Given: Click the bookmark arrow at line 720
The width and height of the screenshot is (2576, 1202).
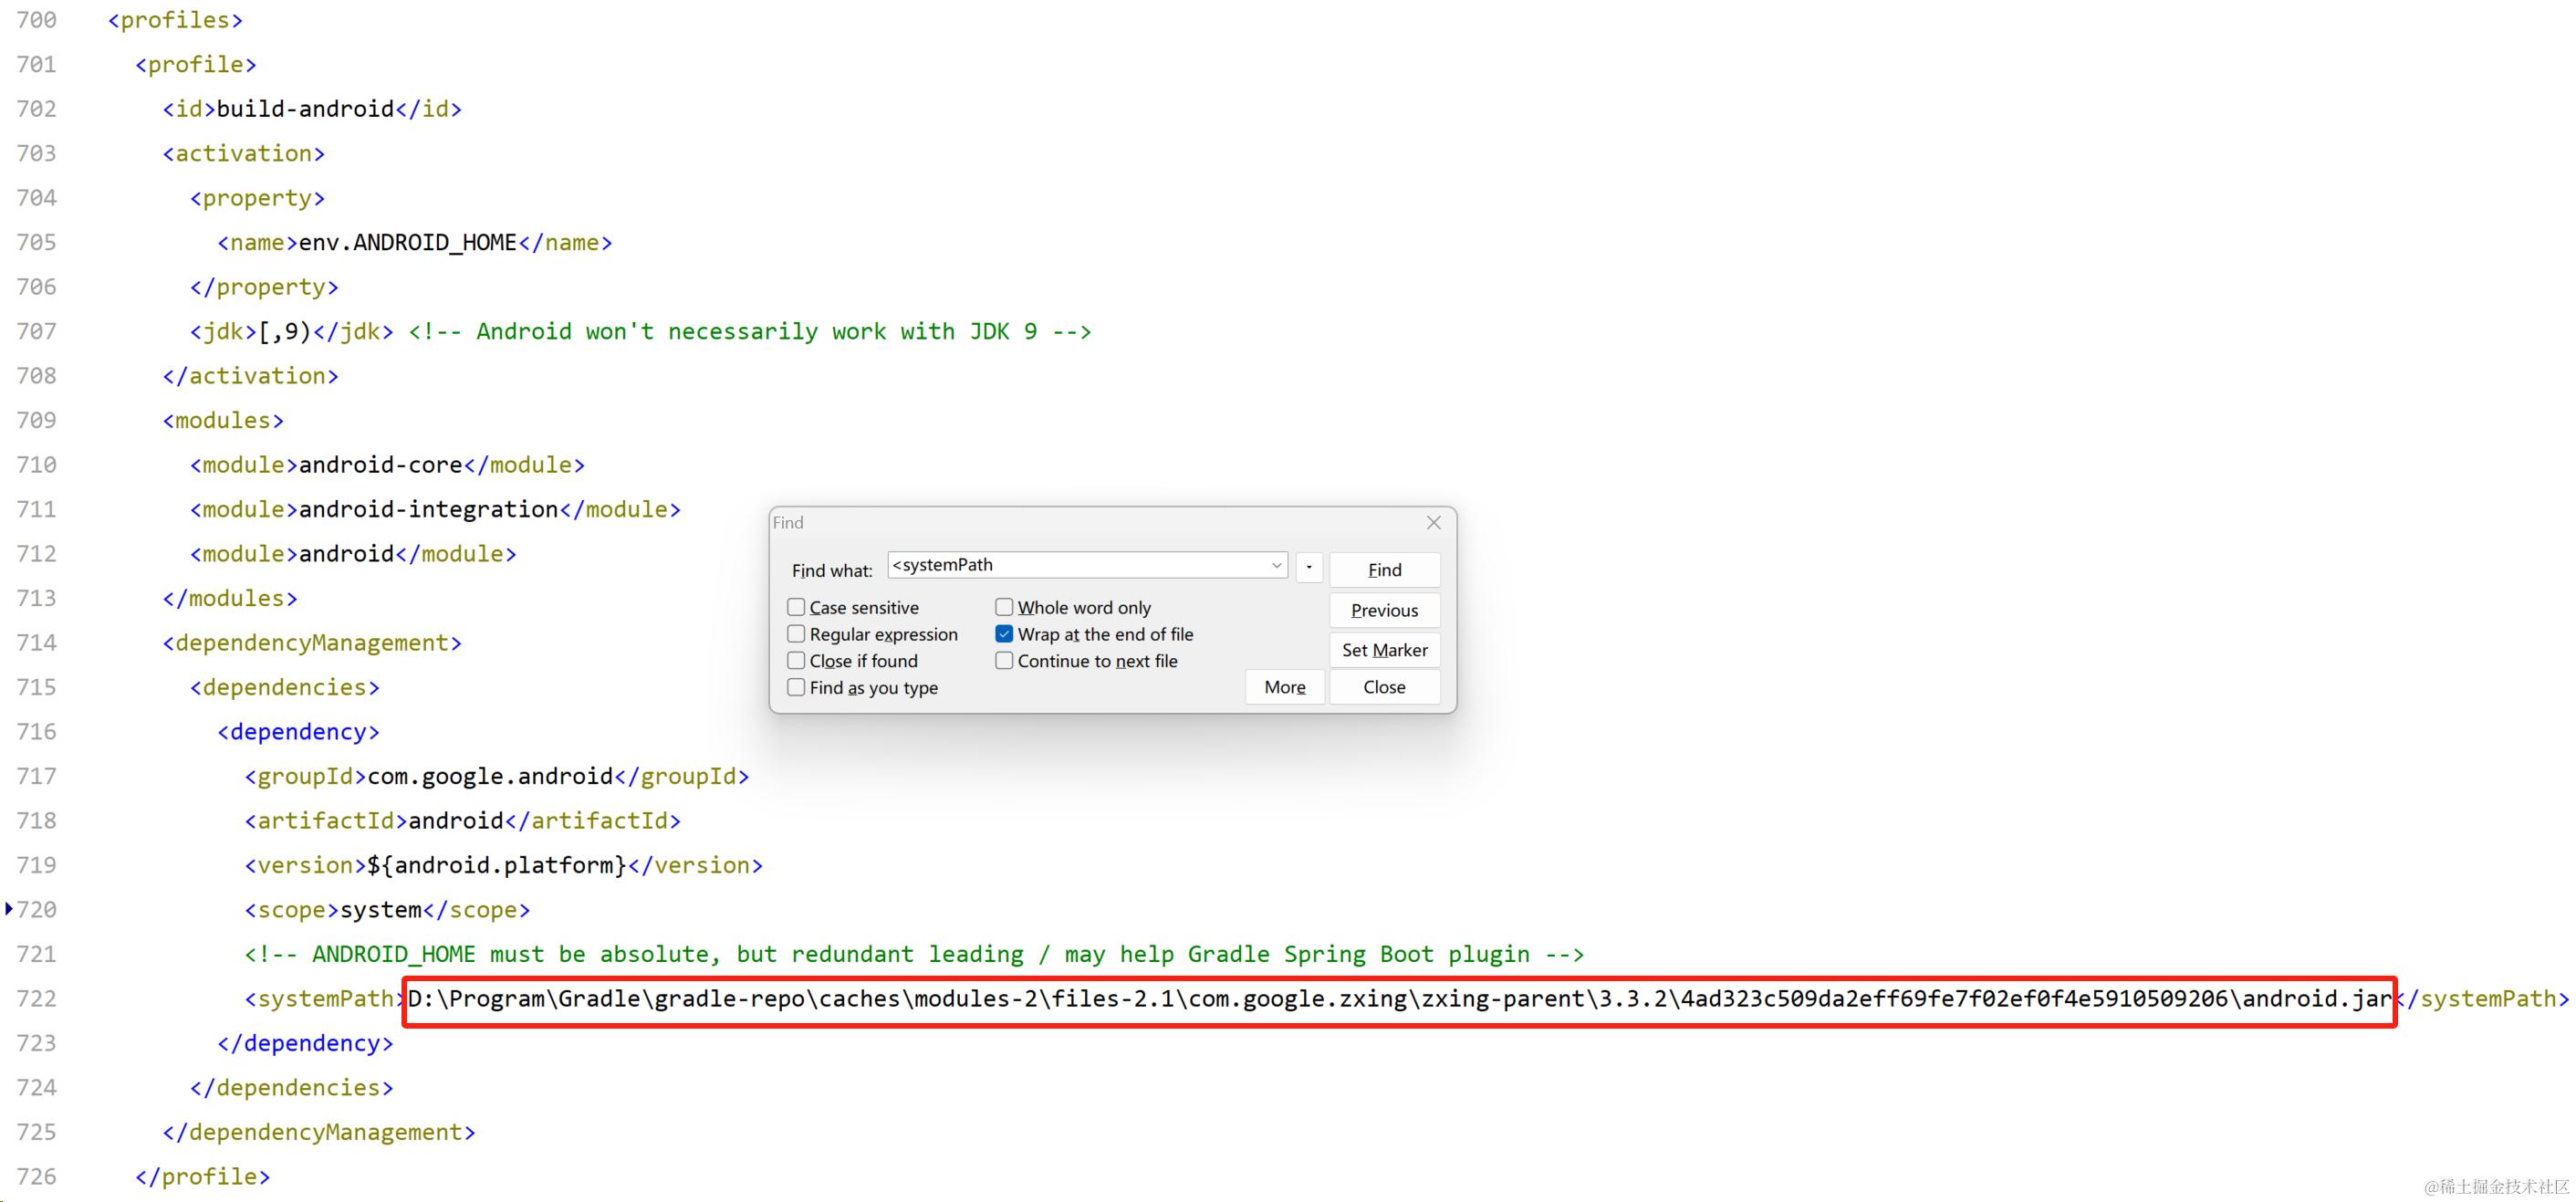Looking at the screenshot, I should (x=9, y=908).
